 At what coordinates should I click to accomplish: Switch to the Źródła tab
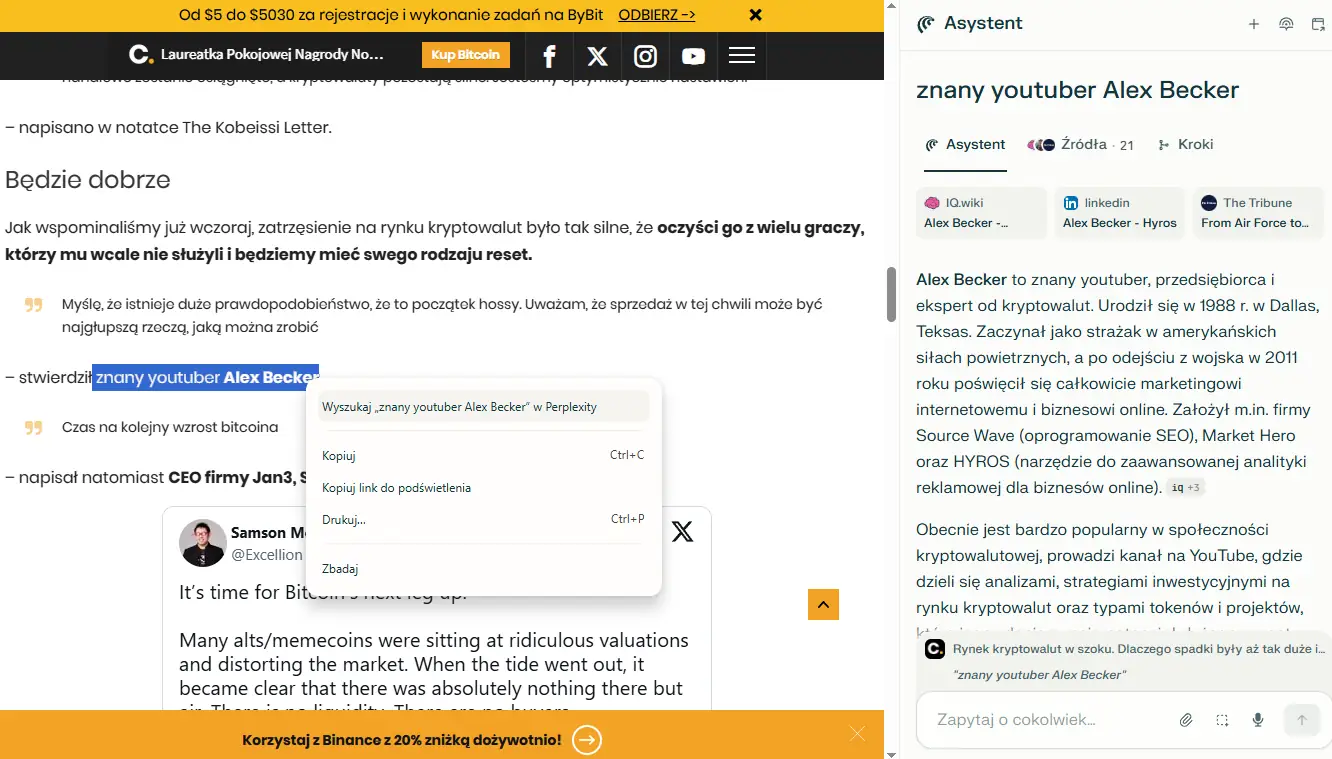point(1081,144)
